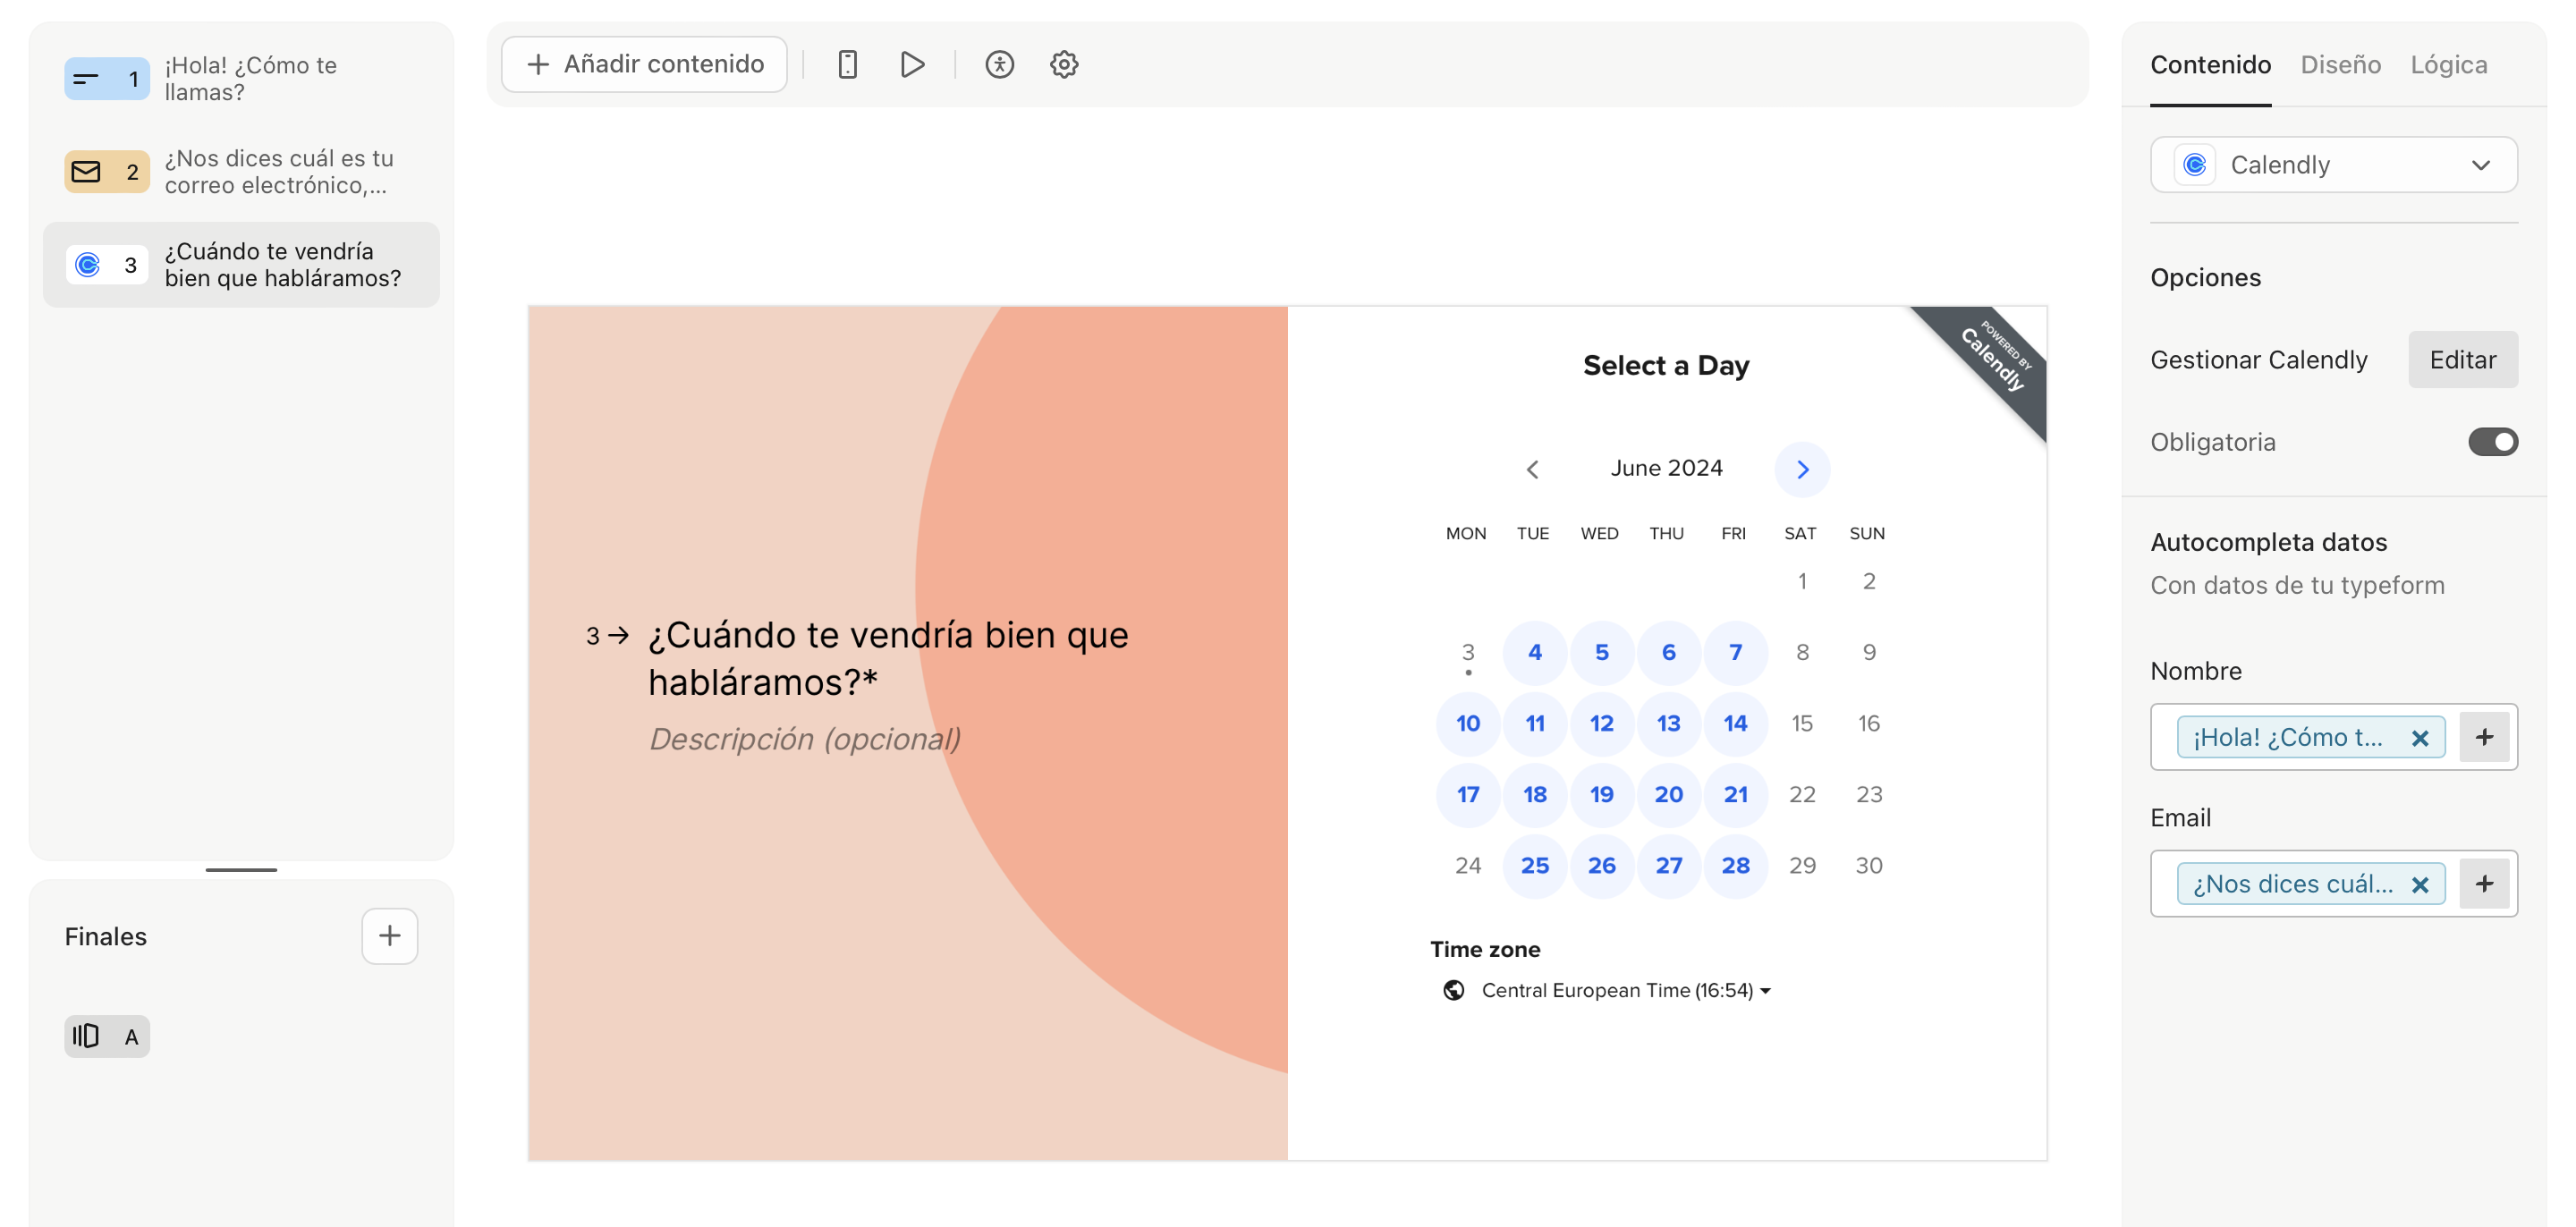
Task: Switch to the Diseño tab
Action: (x=2340, y=64)
